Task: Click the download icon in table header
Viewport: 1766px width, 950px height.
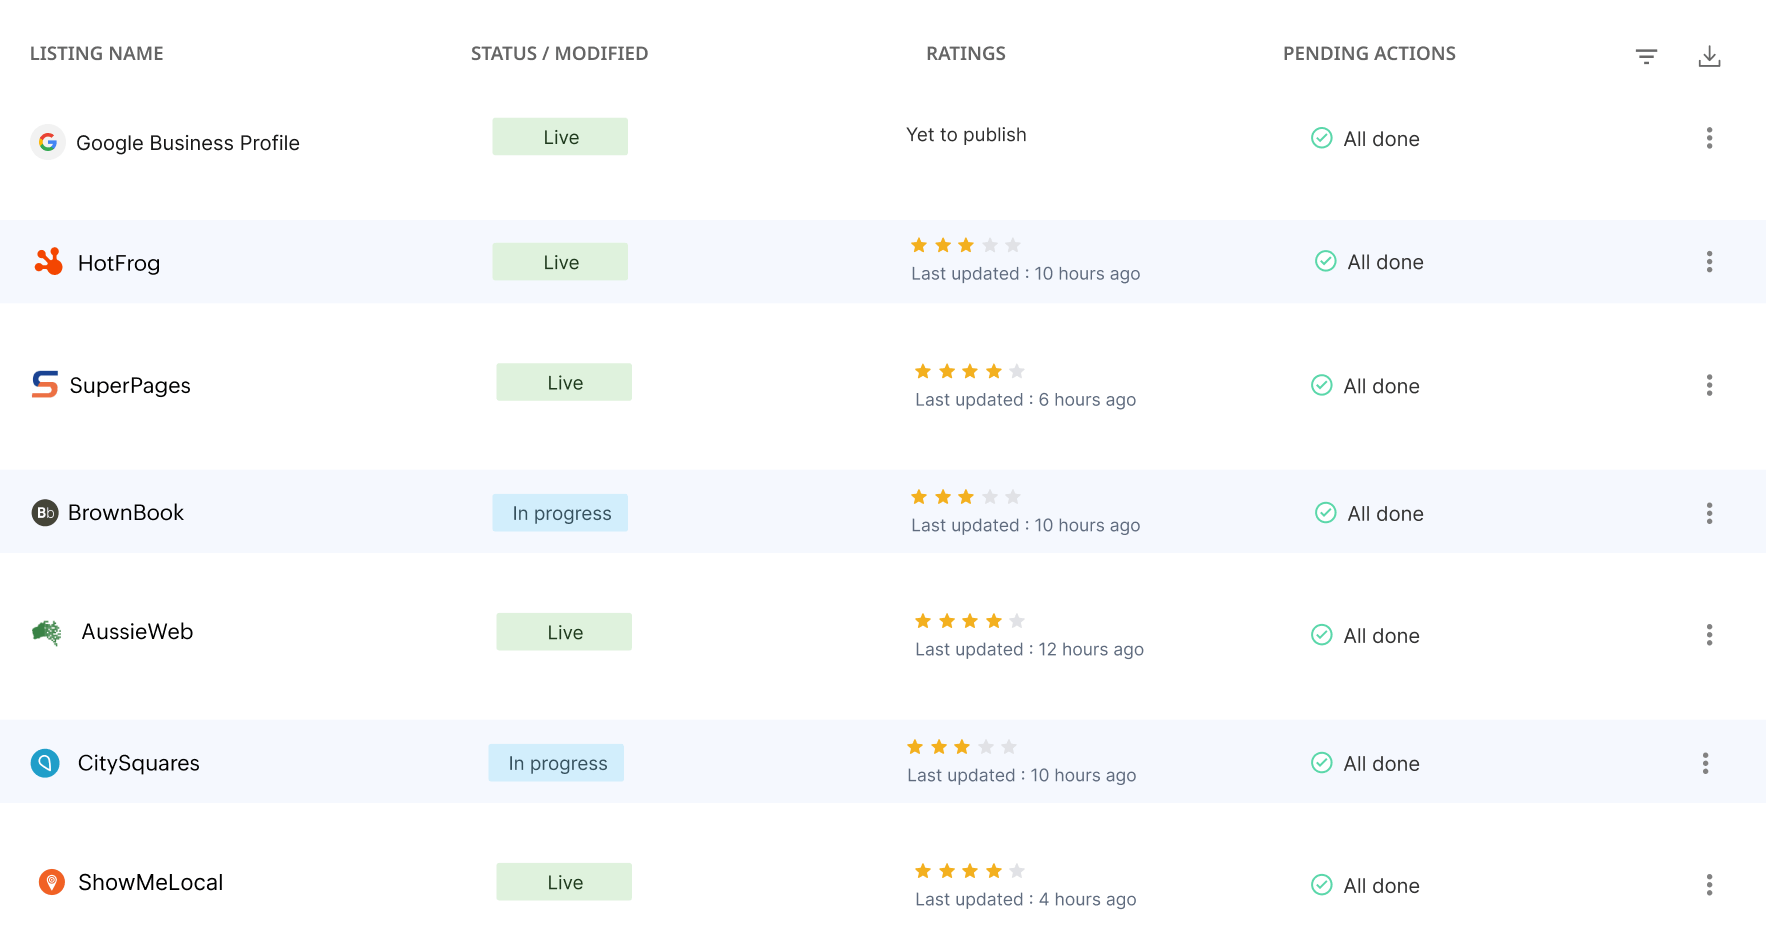Action: [1709, 57]
